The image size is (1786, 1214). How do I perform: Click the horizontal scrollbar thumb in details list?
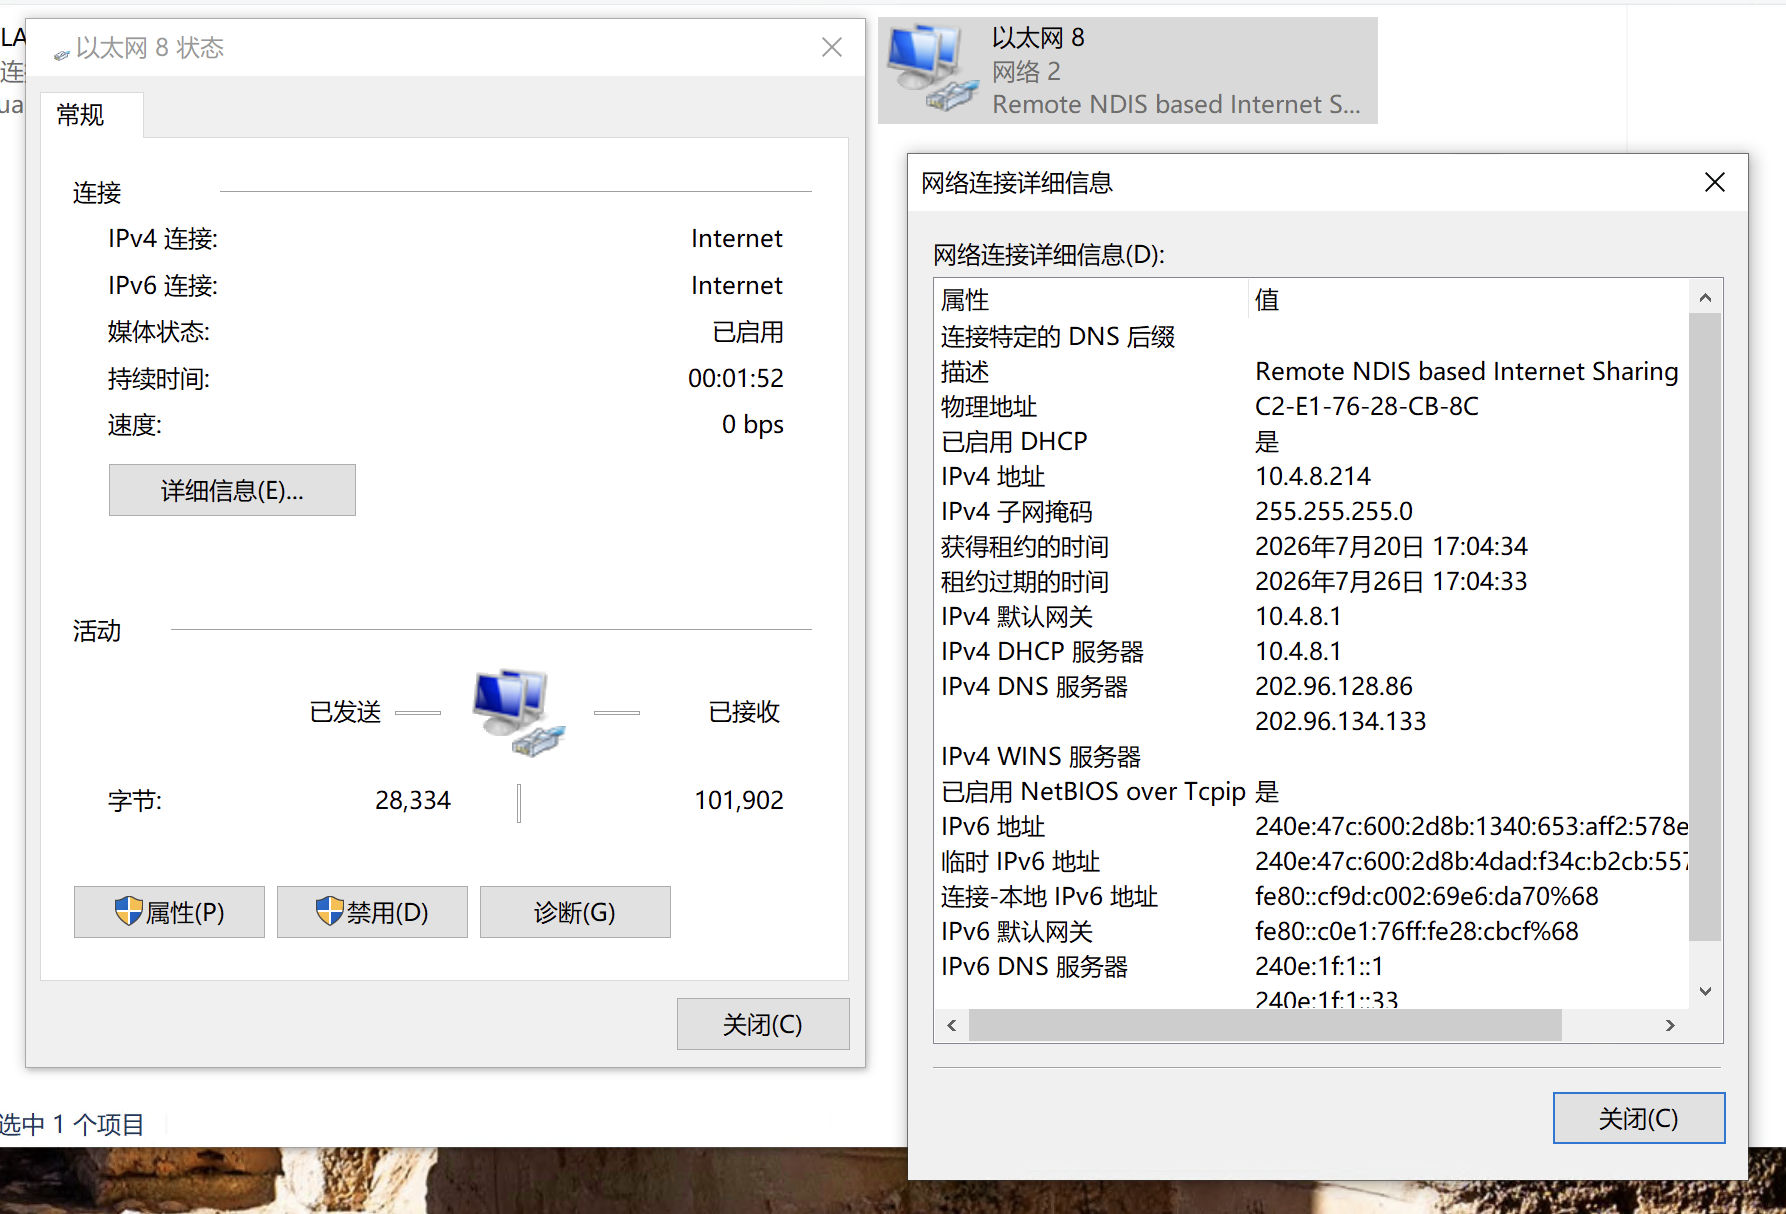point(1265,1025)
